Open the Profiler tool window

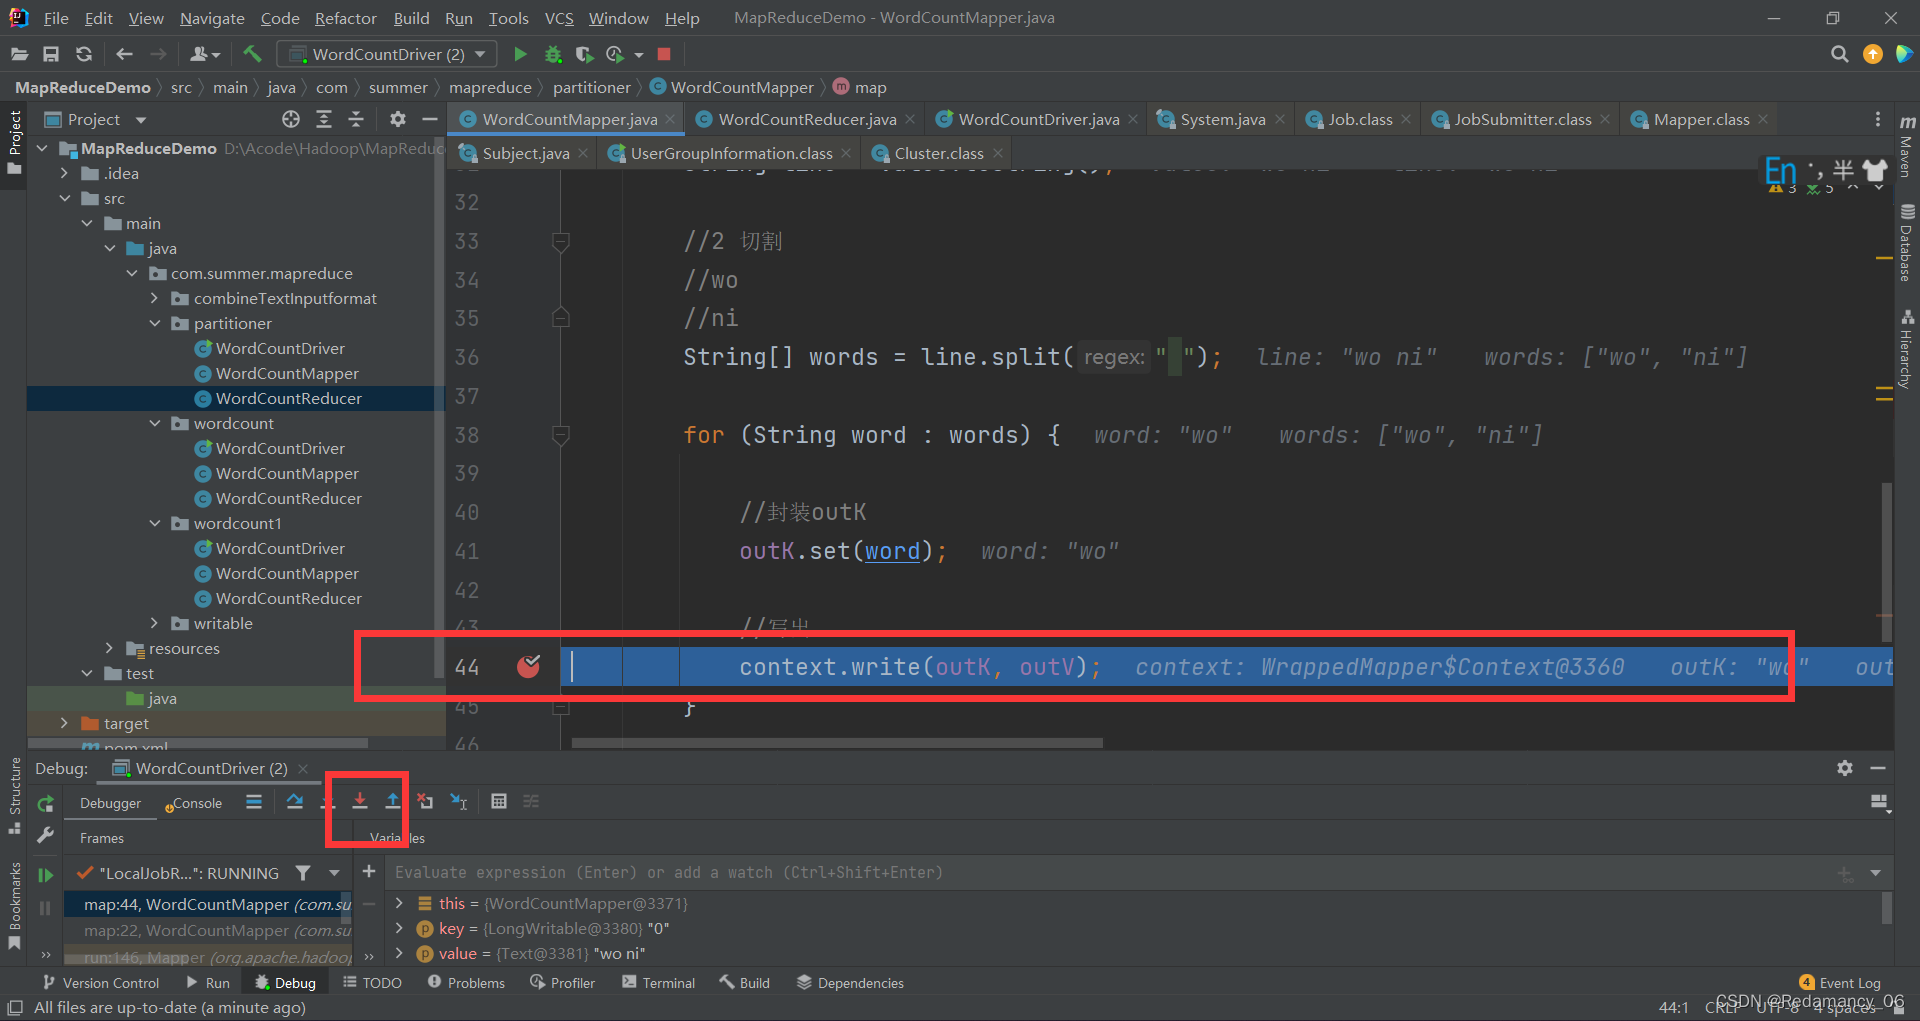click(563, 983)
